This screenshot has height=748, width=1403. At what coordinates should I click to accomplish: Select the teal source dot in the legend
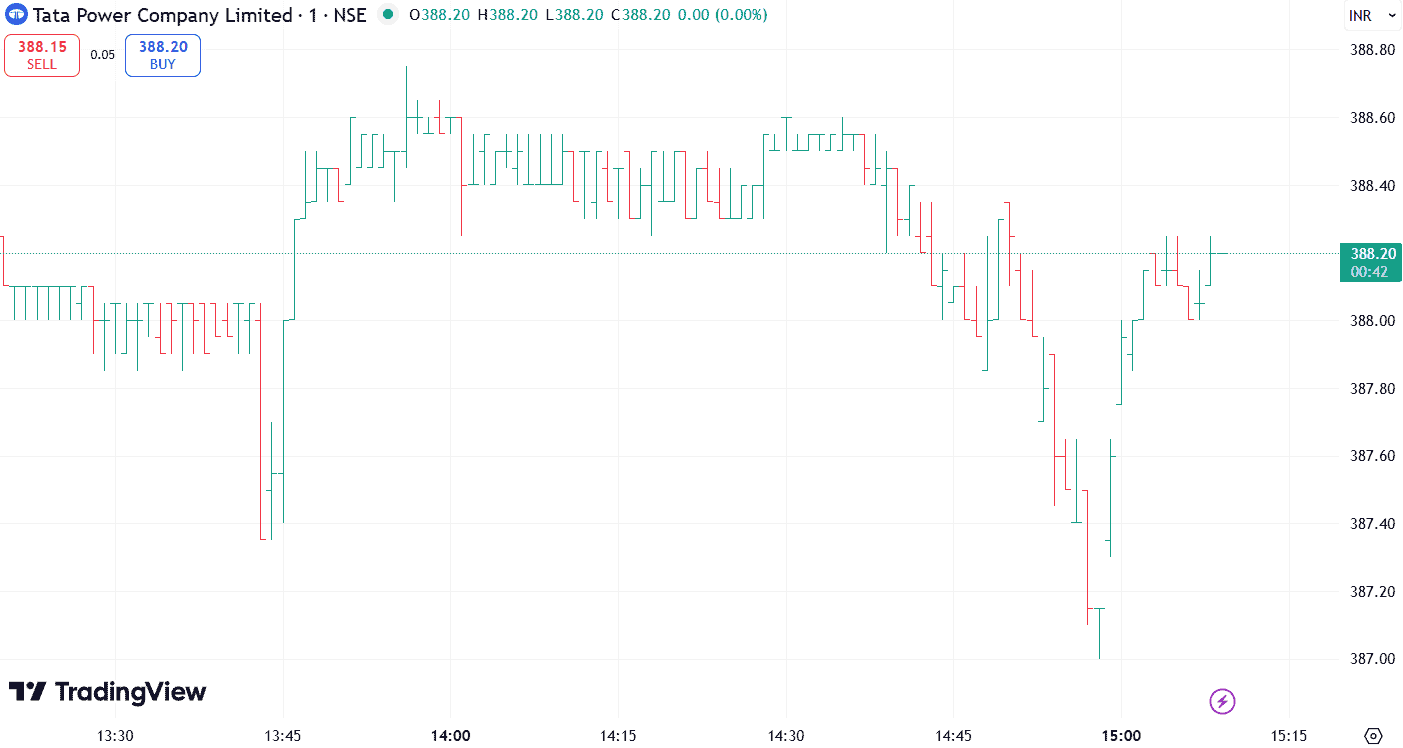[x=387, y=15]
